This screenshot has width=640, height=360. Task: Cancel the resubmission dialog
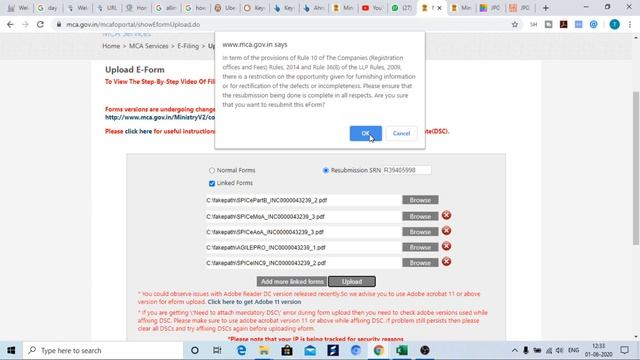(401, 133)
